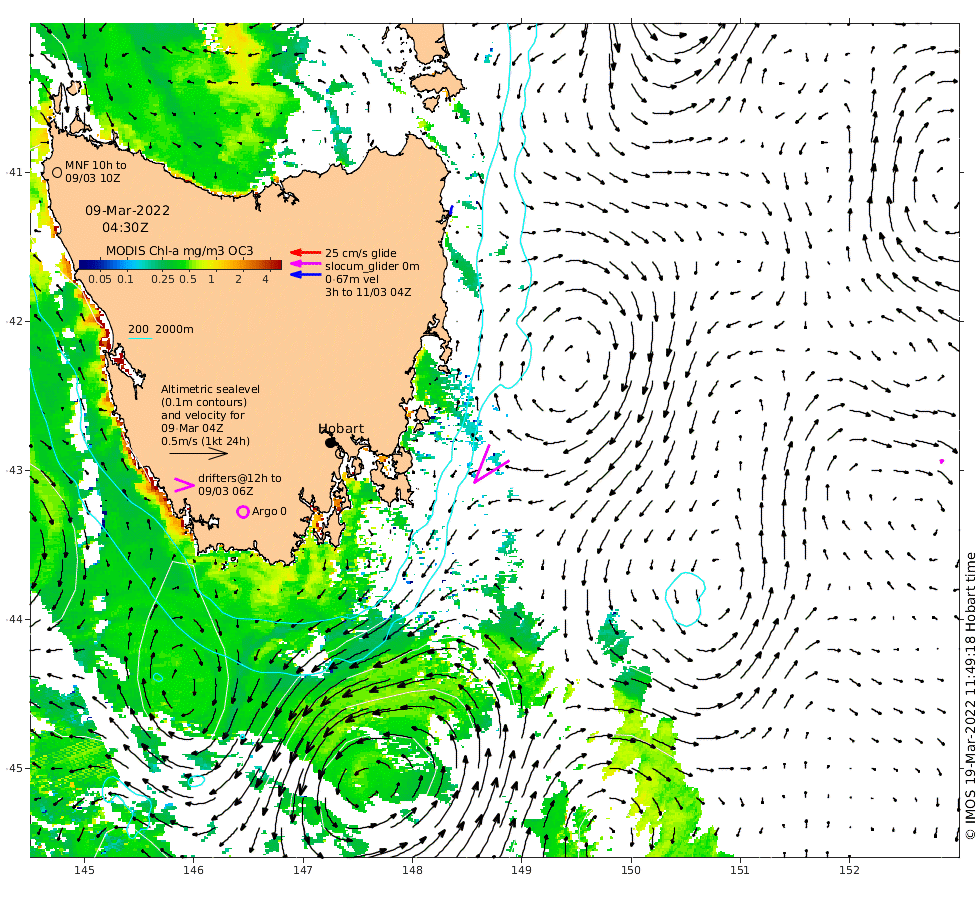The width and height of the screenshot is (980, 900).
Task: Click the 'drifters@12h to' legend text
Action: coord(240,478)
